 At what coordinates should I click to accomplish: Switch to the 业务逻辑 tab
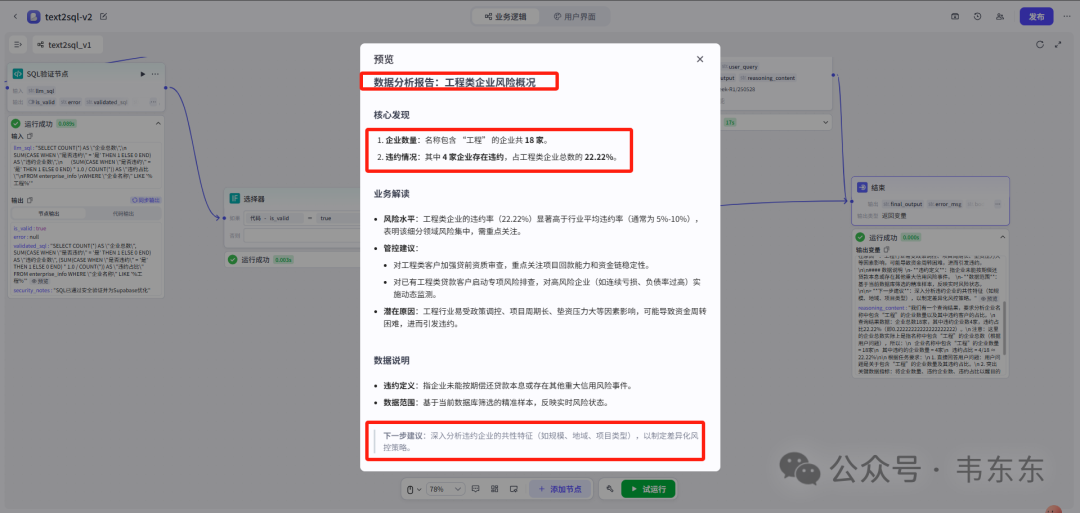point(506,17)
